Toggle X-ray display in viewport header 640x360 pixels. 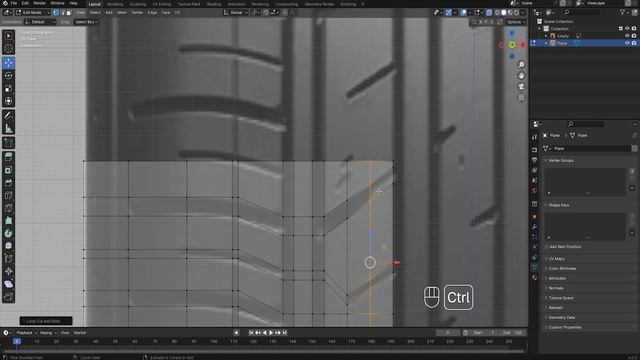click(489, 13)
